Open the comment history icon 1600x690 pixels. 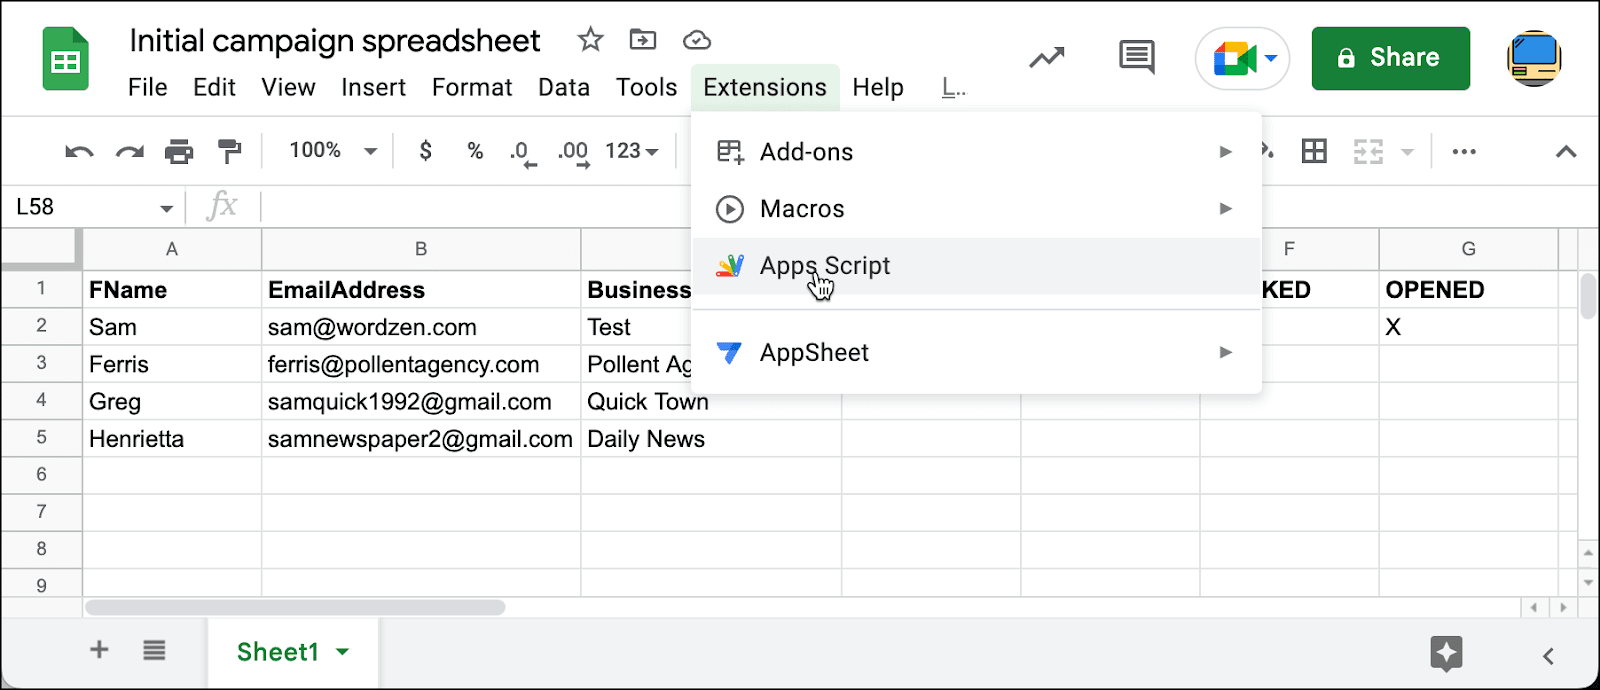click(x=1136, y=57)
